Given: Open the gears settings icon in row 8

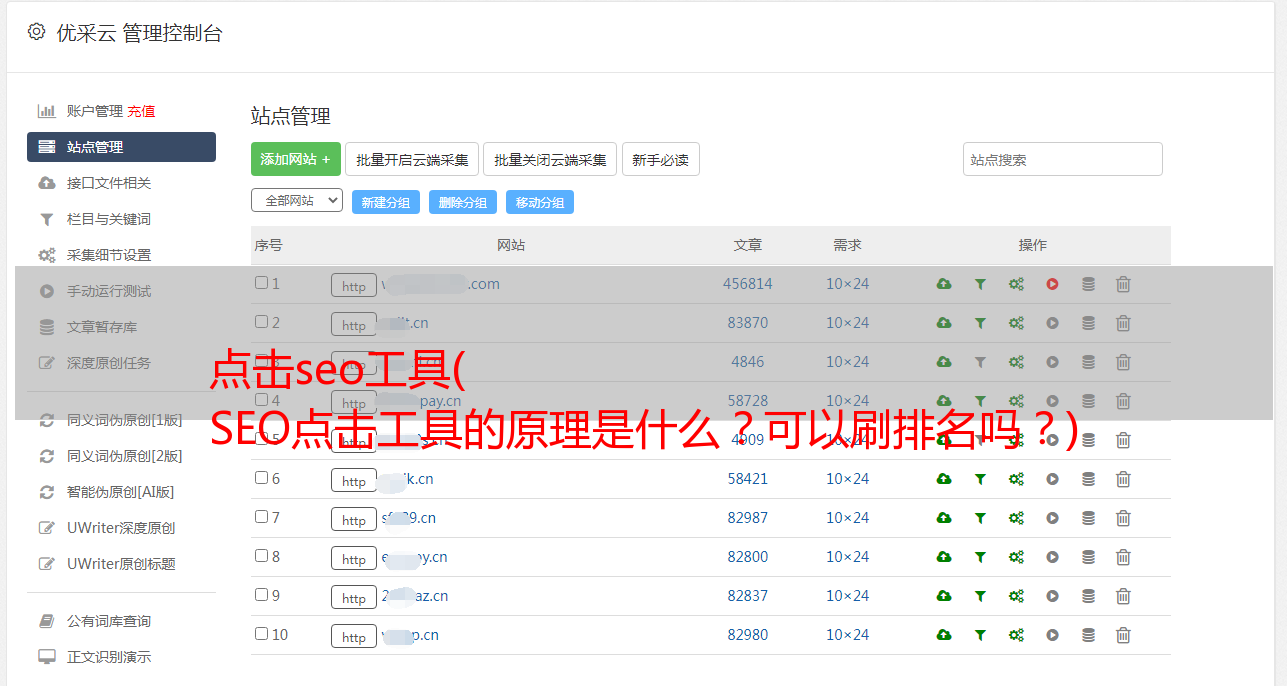Looking at the screenshot, I should (1016, 557).
